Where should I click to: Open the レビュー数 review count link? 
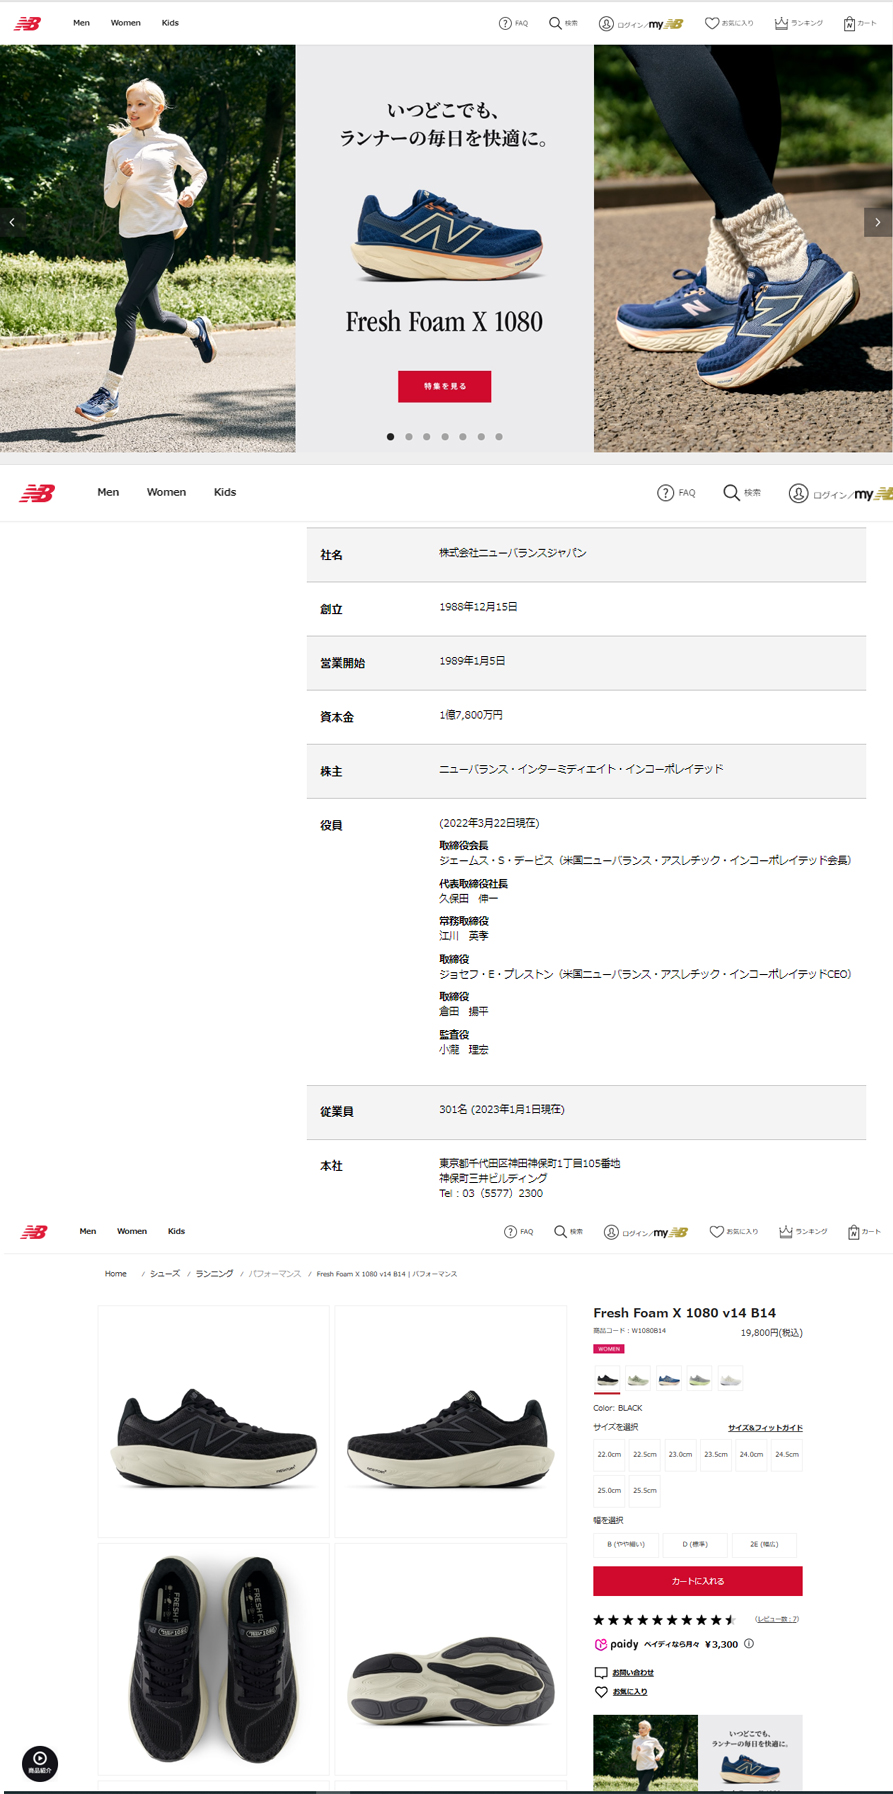[777, 1619]
